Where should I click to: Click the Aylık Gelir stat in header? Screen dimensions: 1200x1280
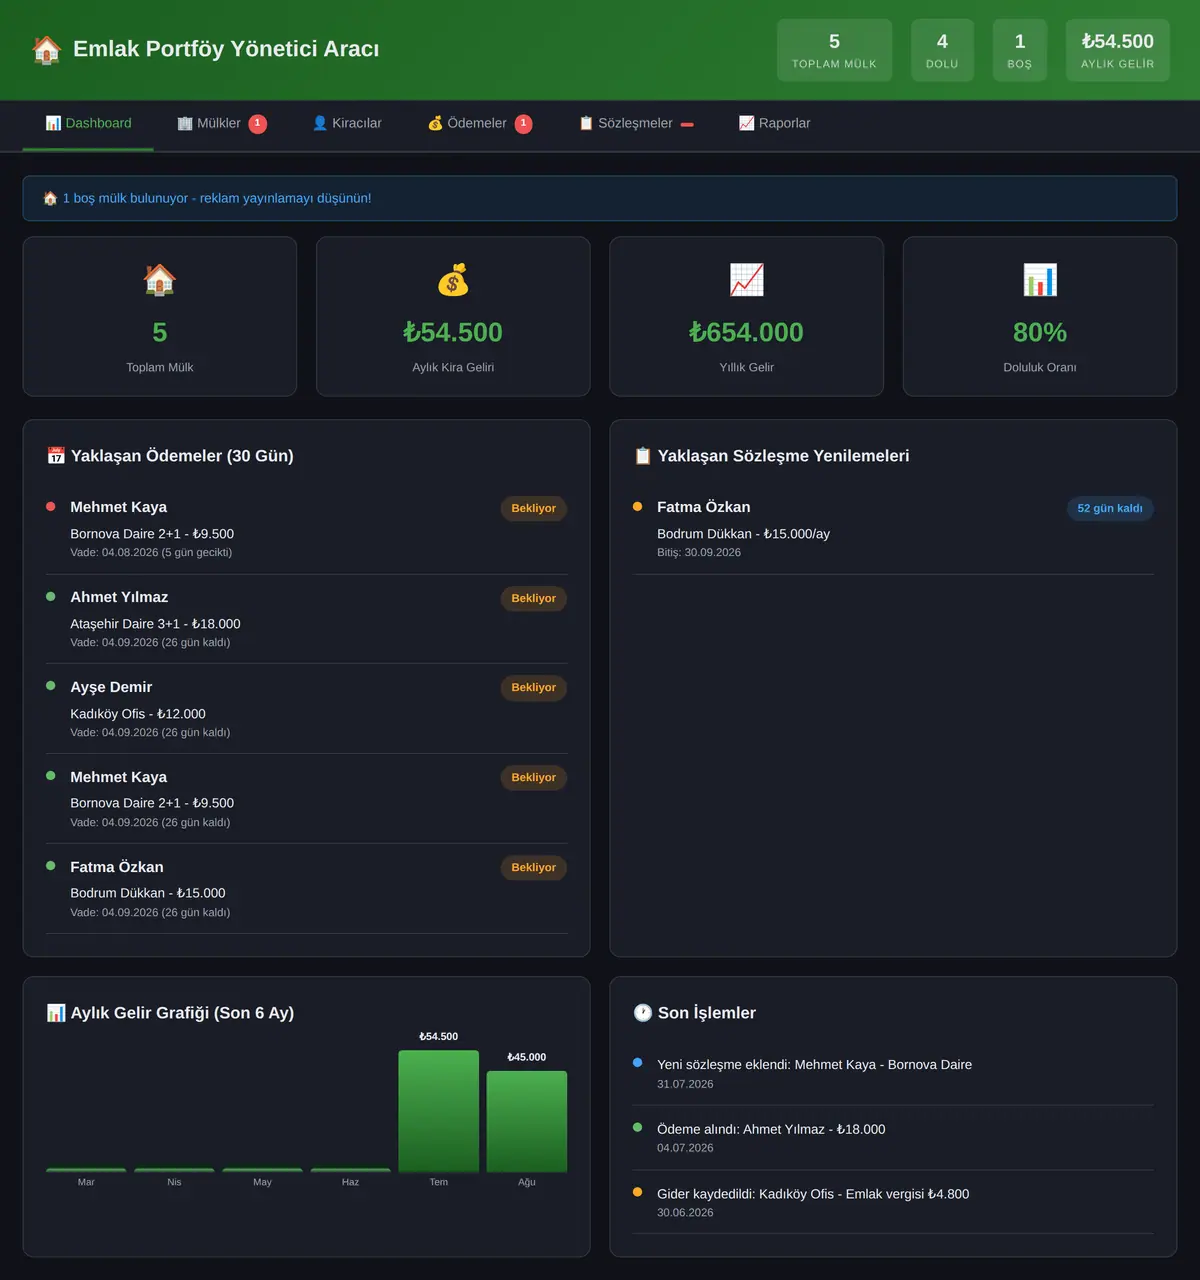(1118, 50)
